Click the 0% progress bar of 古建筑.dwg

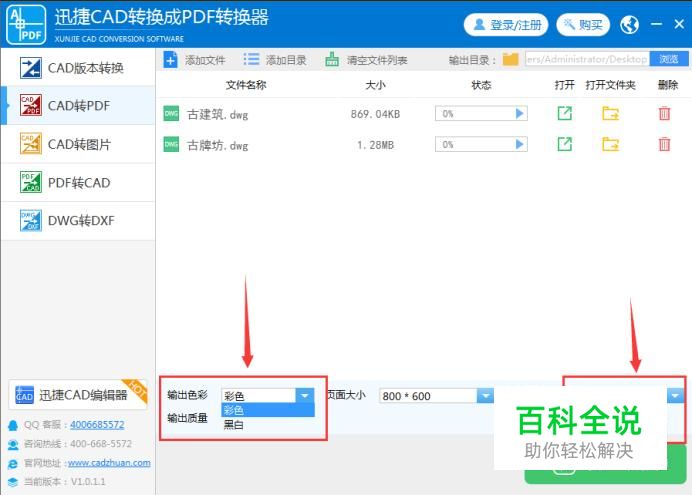click(x=481, y=114)
